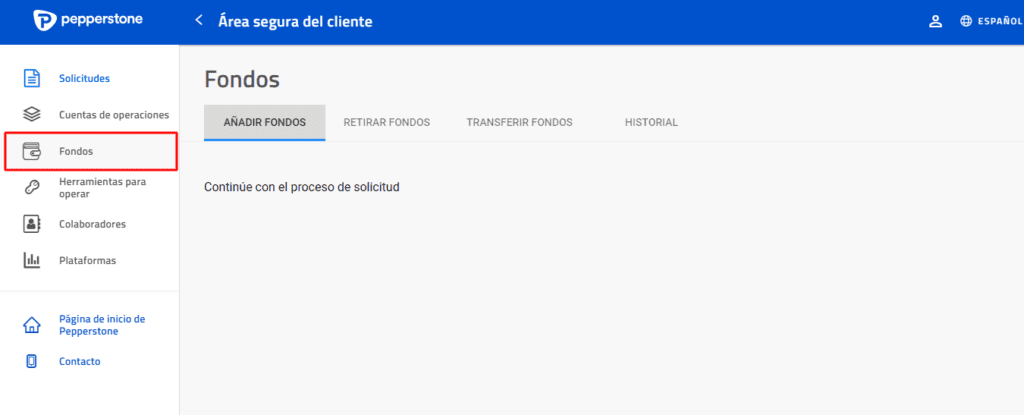Click the Fondos wallet icon
The width and height of the screenshot is (1024, 415).
(32, 151)
